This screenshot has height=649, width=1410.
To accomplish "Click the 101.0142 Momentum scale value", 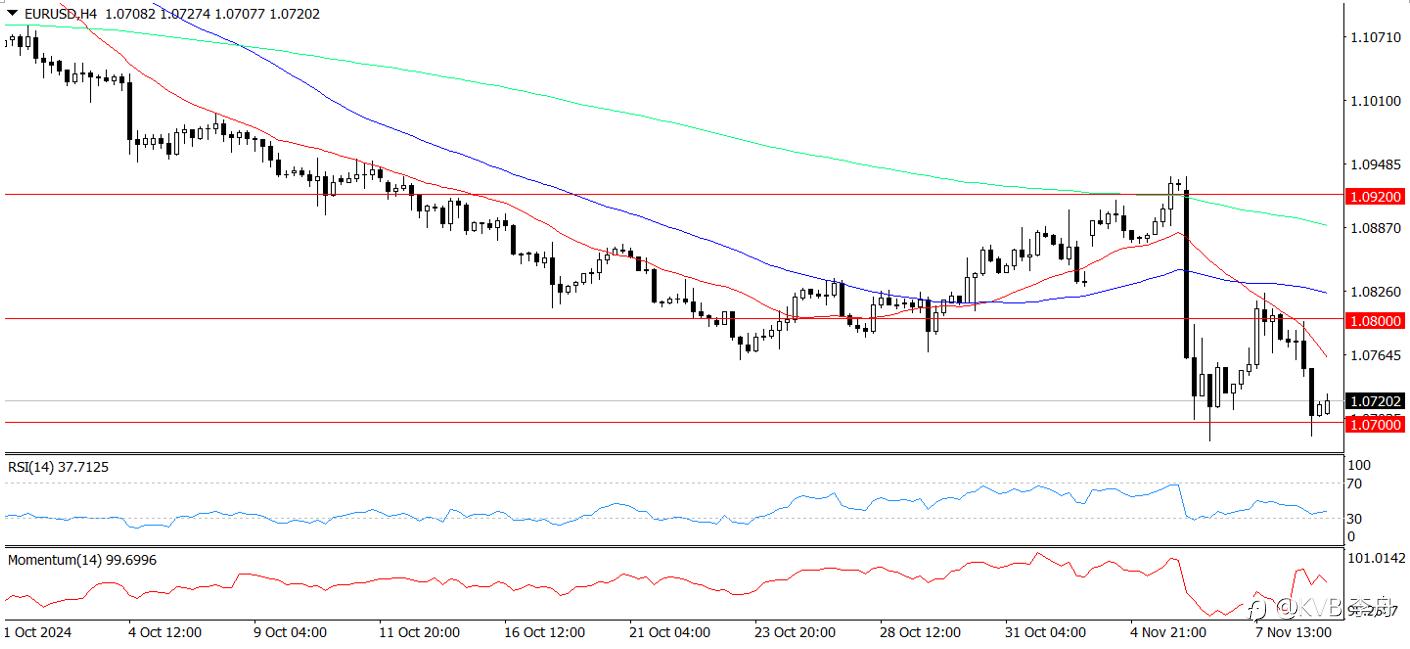I will pos(1377,558).
